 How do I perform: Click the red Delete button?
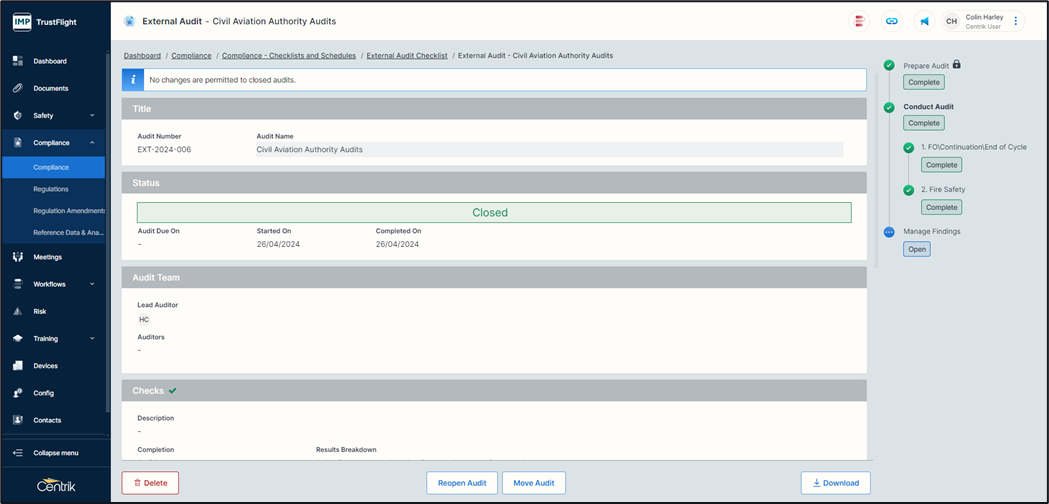pos(150,483)
